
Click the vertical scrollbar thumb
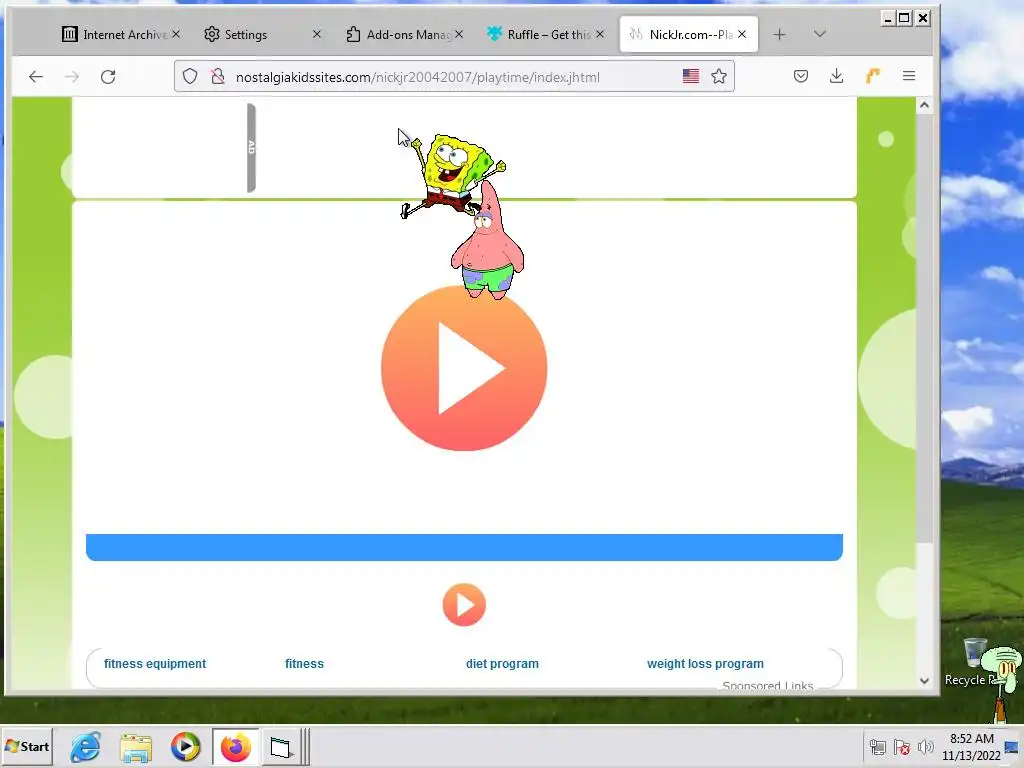click(x=924, y=328)
